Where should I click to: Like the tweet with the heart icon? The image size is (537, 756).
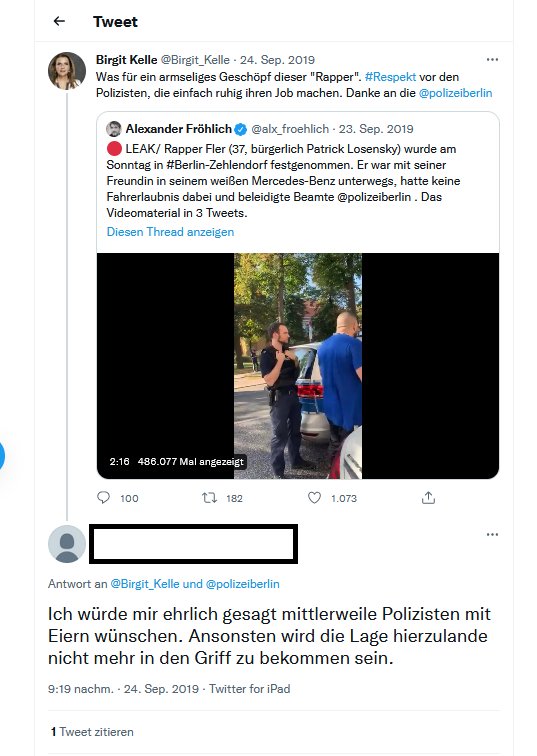314,498
